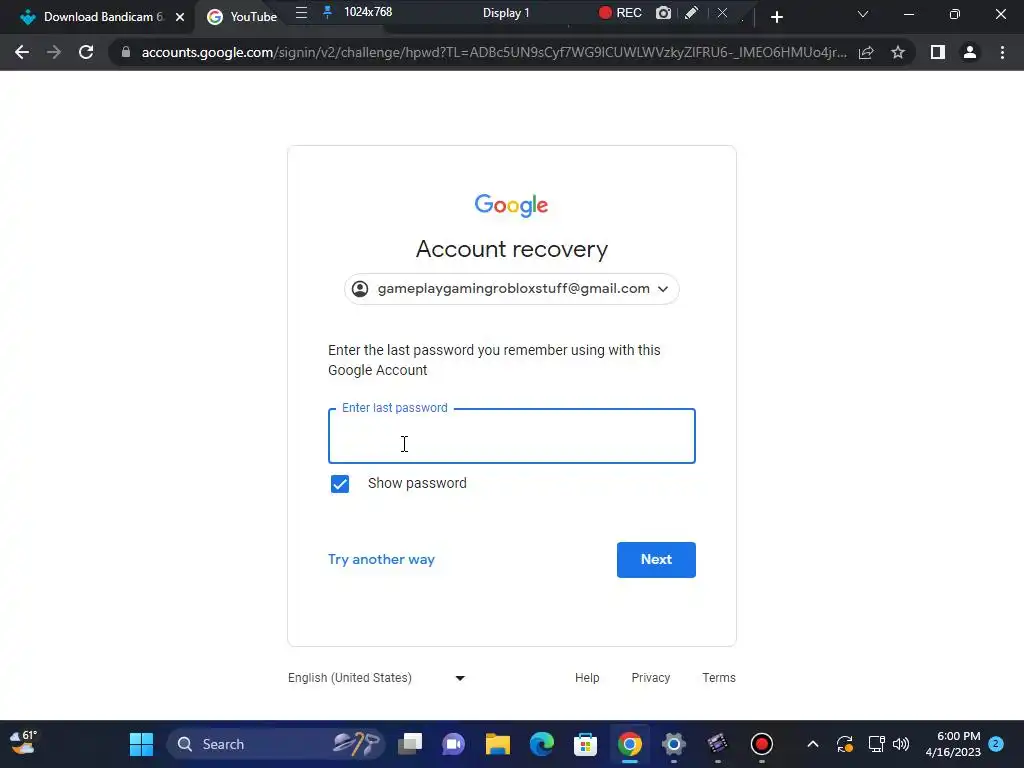The width and height of the screenshot is (1024, 768).
Task: Switch to the YouTube tab
Action: pyautogui.click(x=242, y=17)
